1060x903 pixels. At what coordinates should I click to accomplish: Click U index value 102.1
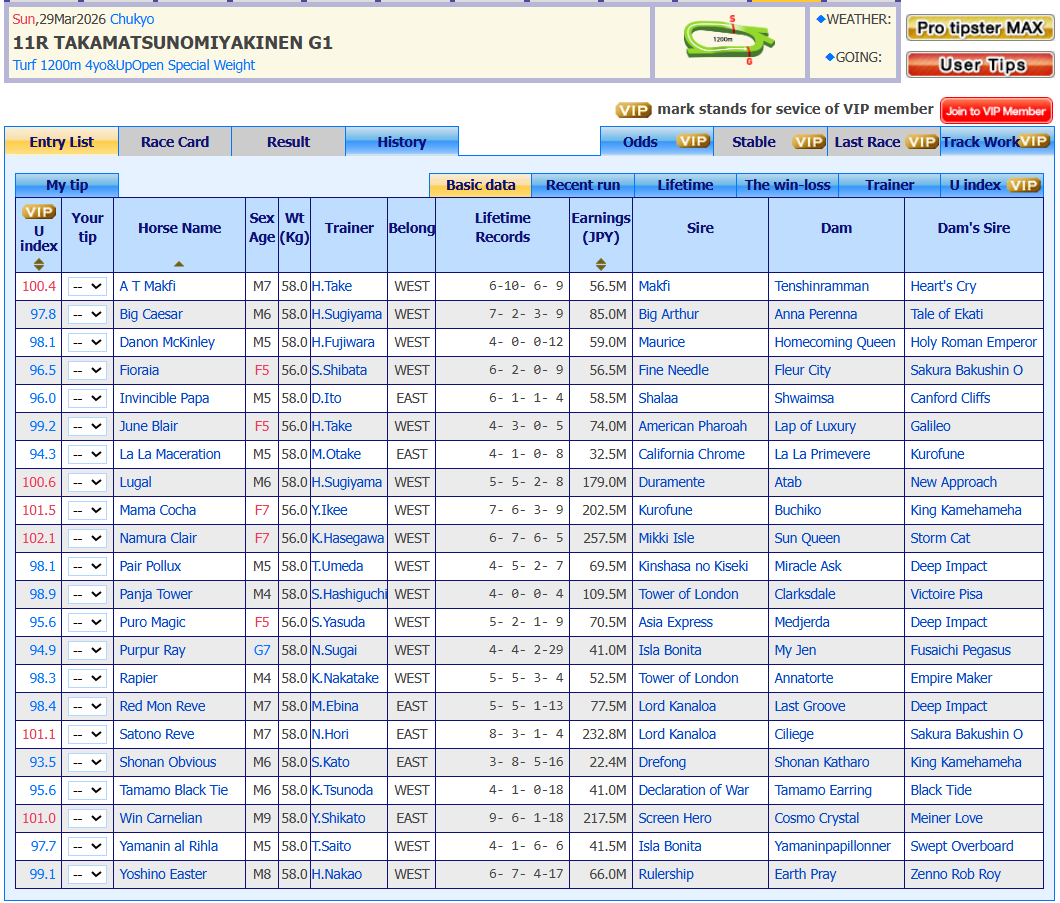click(x=39, y=539)
